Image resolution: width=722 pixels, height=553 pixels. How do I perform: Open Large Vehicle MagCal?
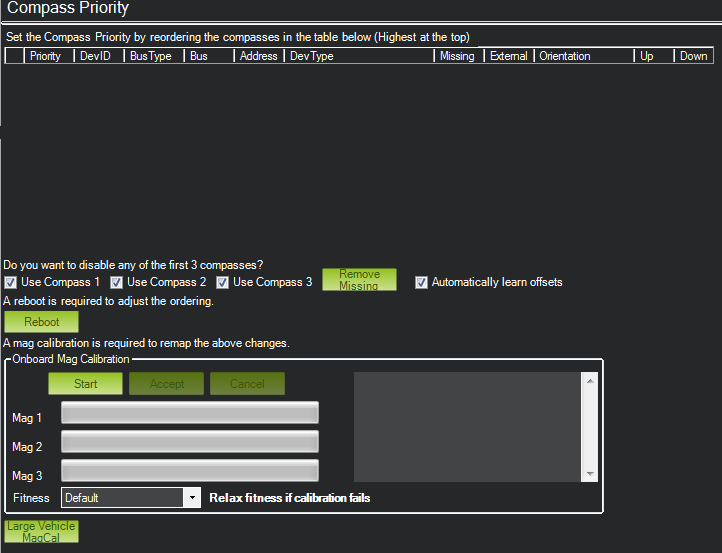click(41, 532)
